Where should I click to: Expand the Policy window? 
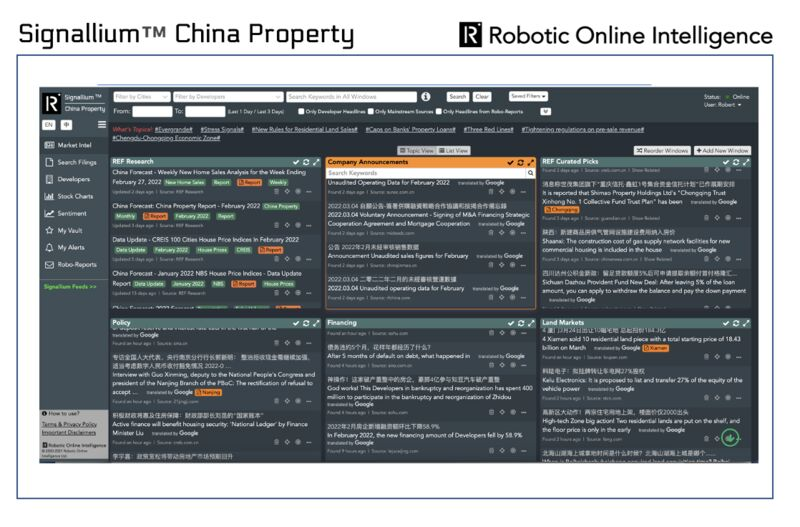(x=316, y=323)
